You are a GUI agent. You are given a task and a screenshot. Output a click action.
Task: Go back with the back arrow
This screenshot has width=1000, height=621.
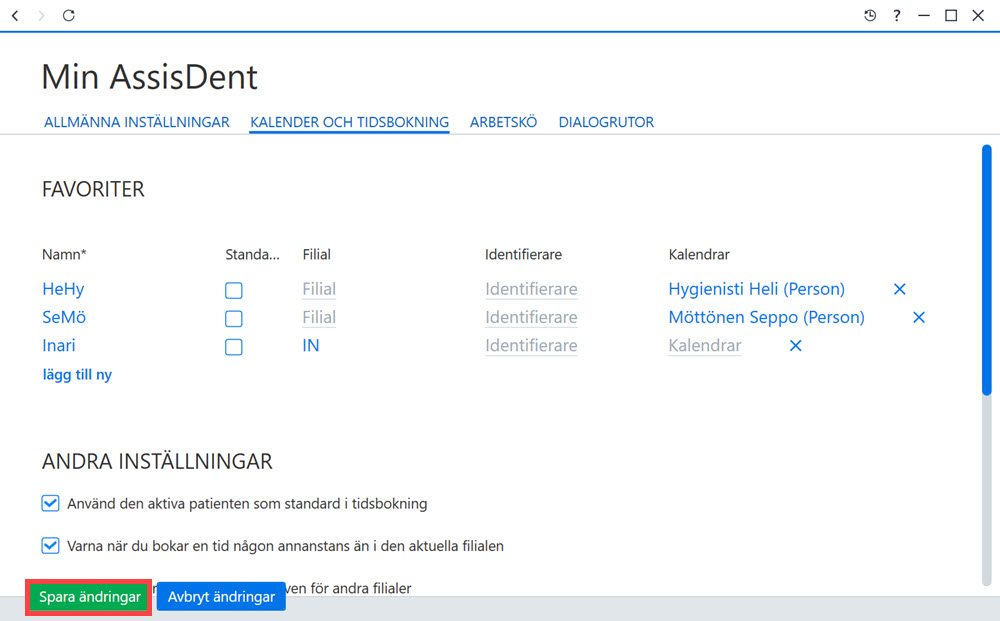[x=15, y=15]
